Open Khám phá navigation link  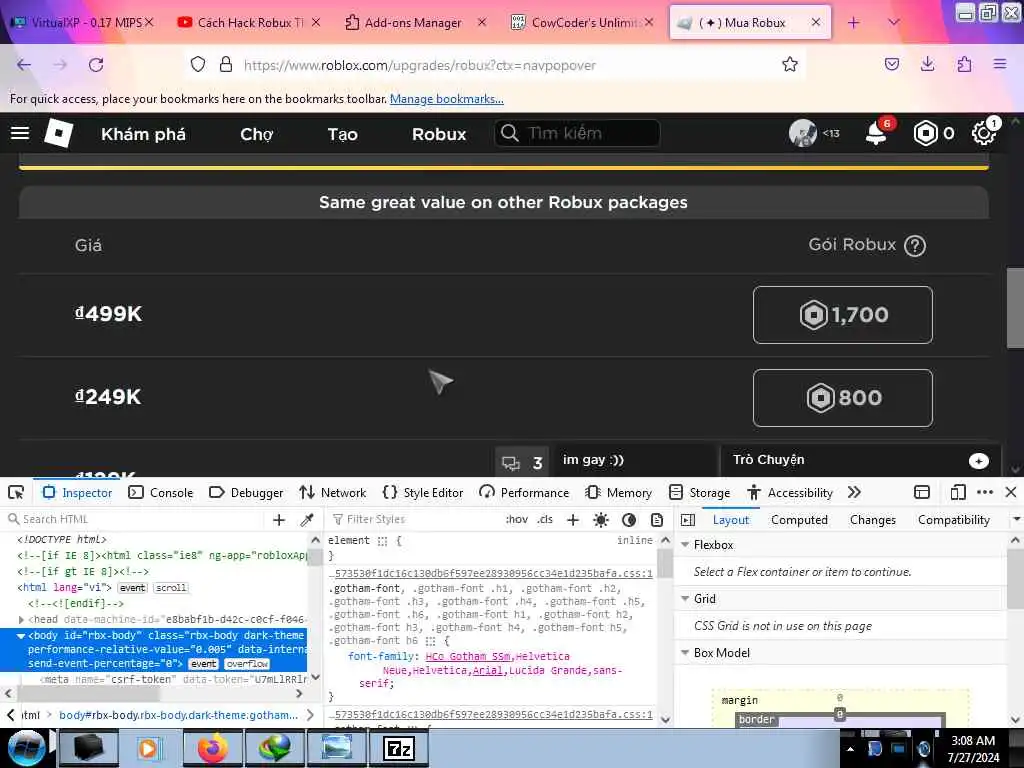pyautogui.click(x=143, y=135)
